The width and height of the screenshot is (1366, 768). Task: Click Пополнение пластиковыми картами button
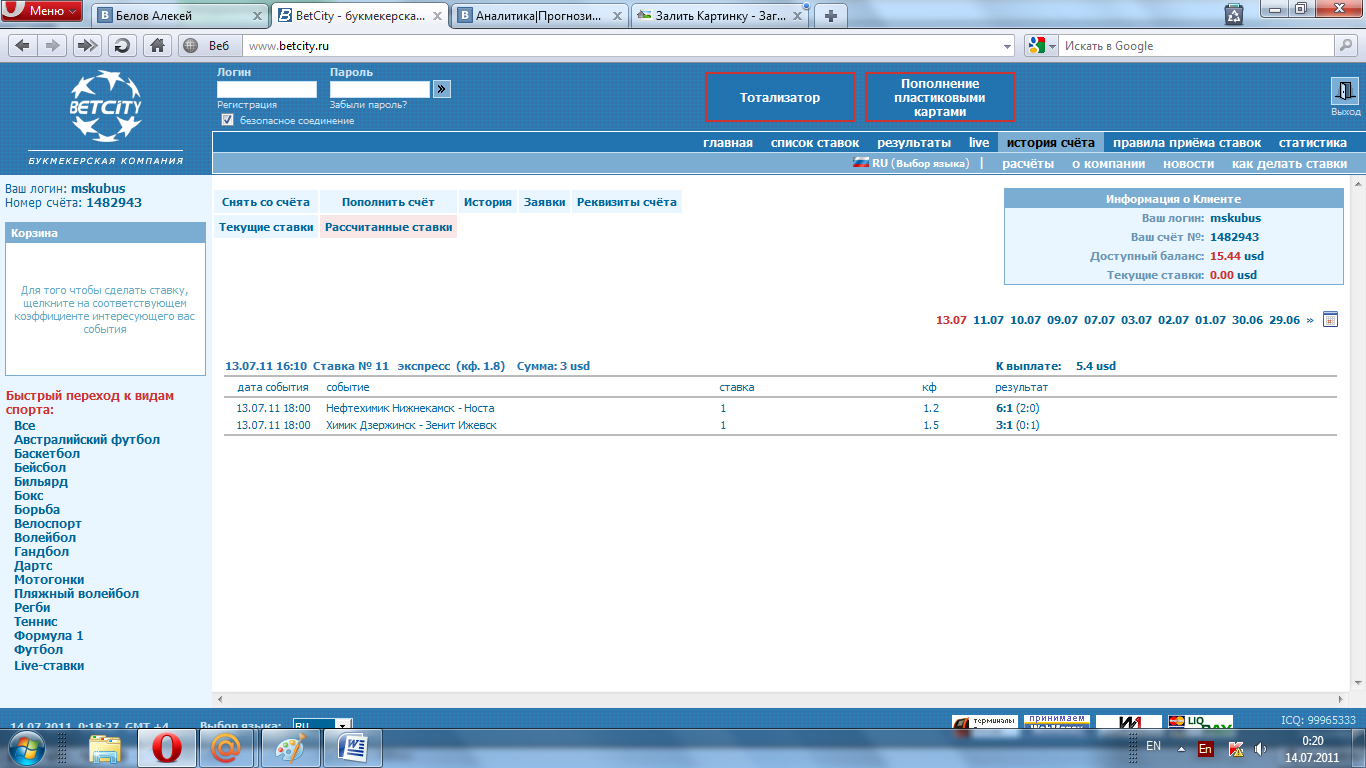[x=940, y=97]
